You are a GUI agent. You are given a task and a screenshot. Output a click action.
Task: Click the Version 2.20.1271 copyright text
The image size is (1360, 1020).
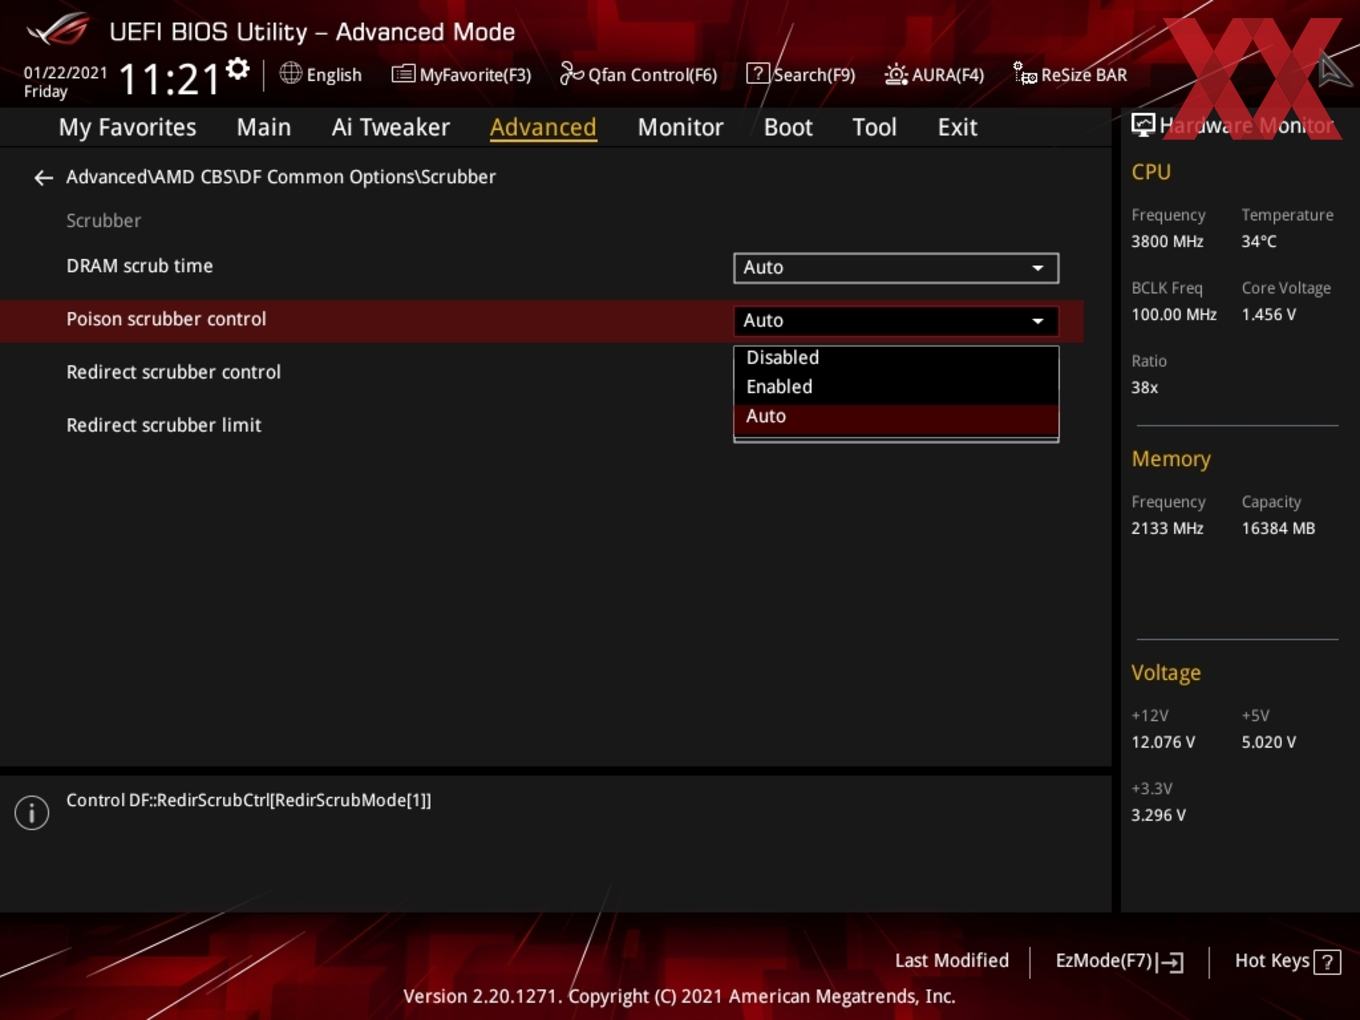(679, 997)
